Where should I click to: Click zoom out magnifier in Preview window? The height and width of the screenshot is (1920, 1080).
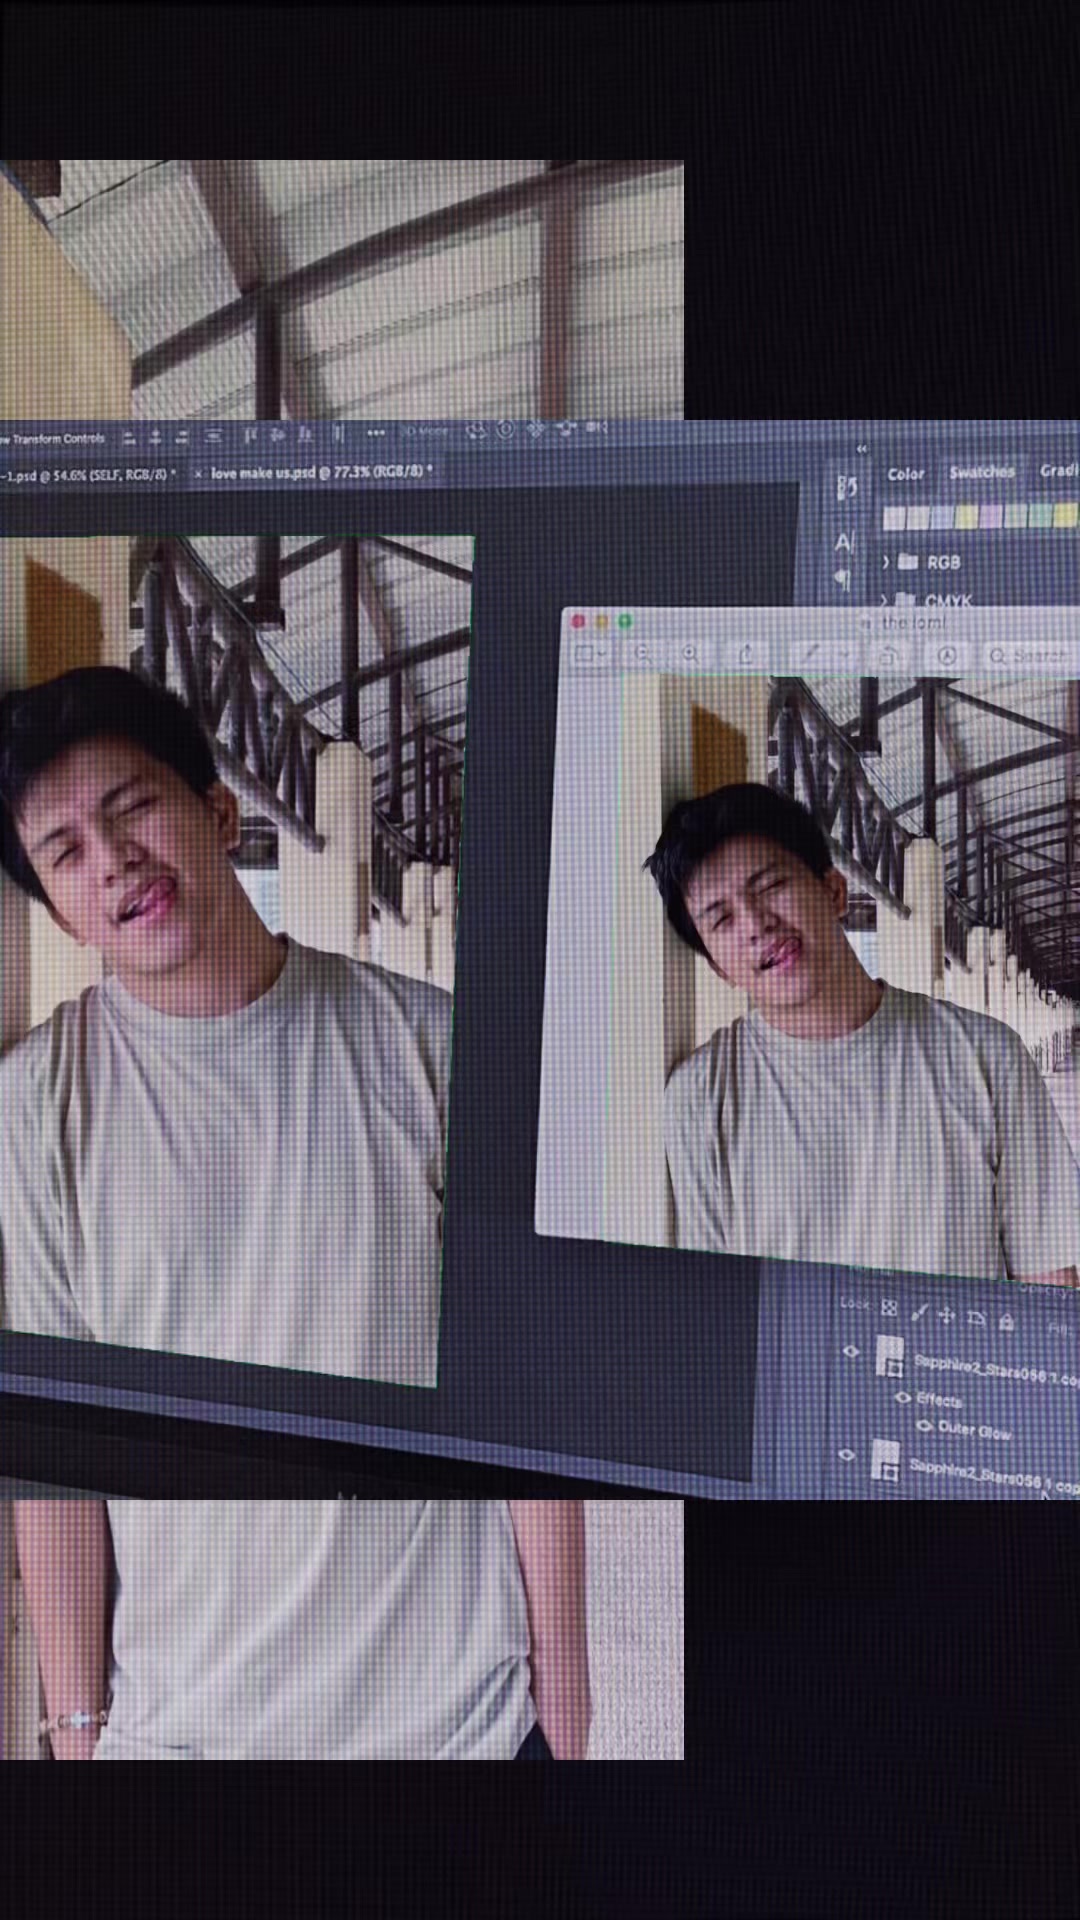click(x=643, y=653)
